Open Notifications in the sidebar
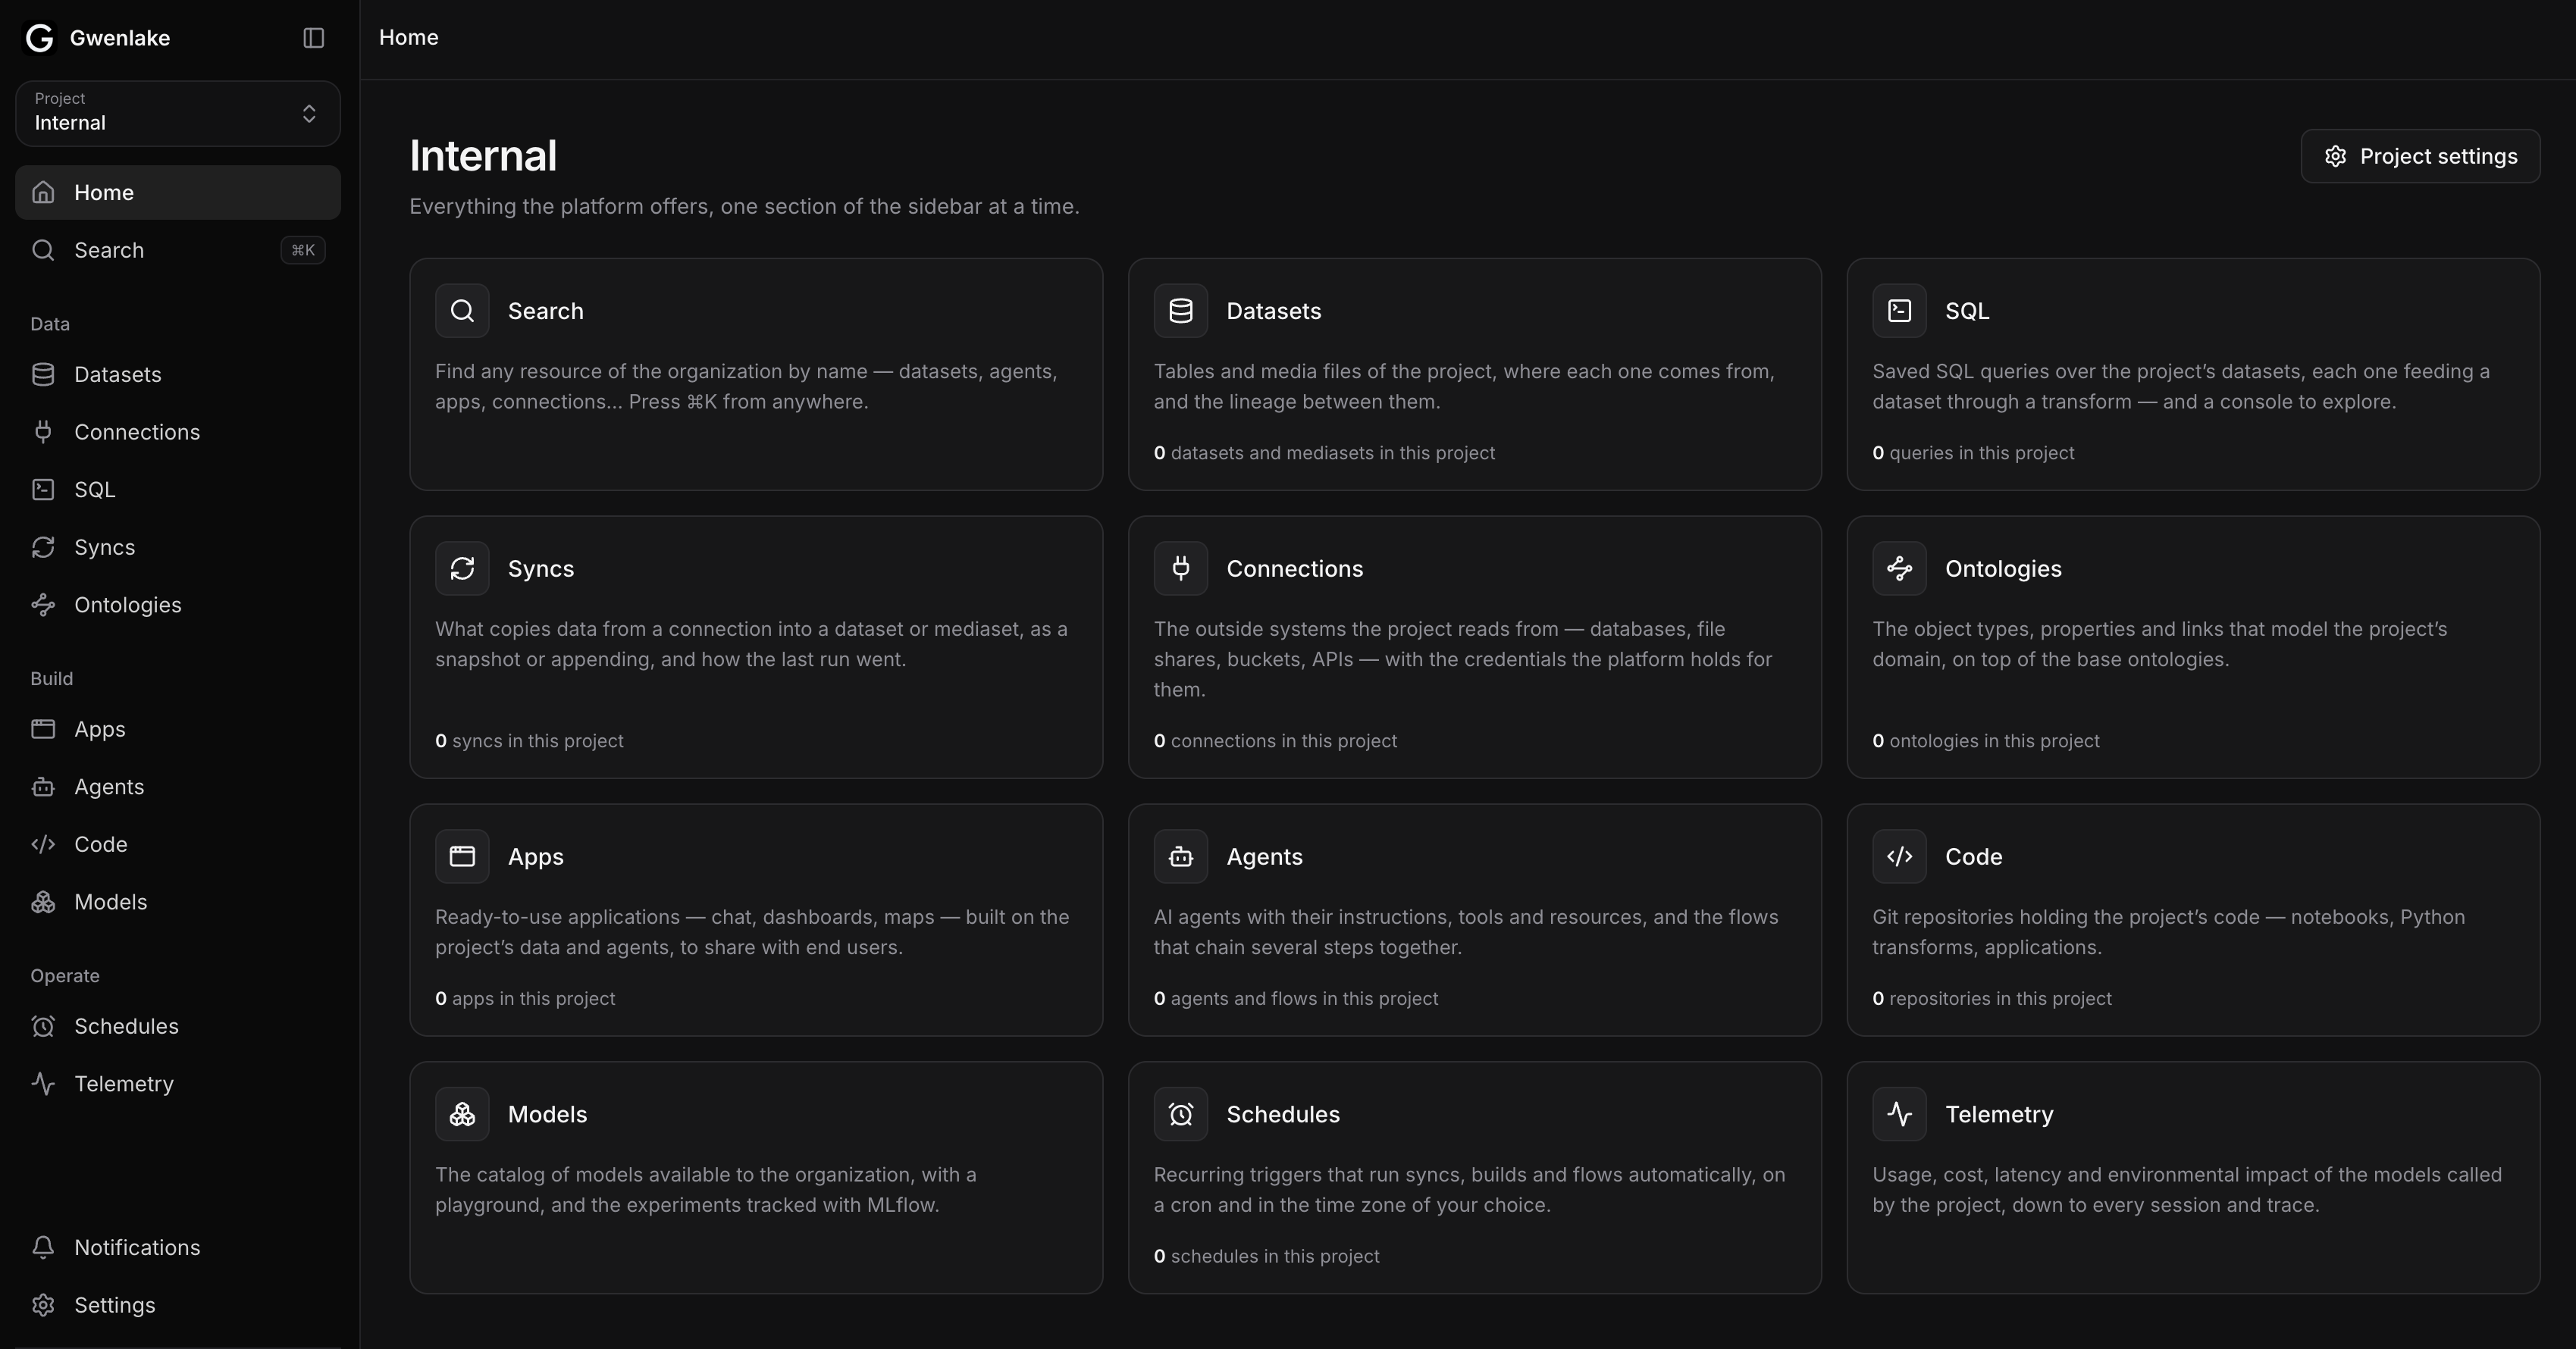2576x1349 pixels. click(178, 1247)
